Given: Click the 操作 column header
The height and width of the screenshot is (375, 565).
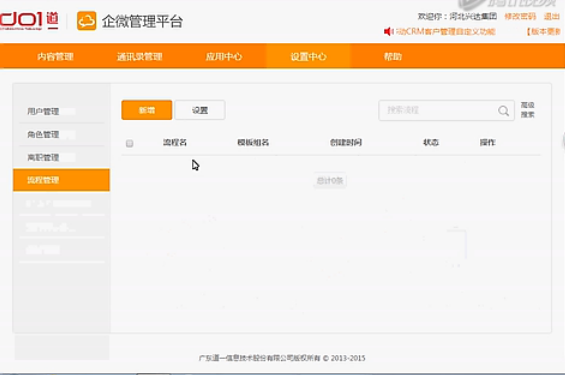Looking at the screenshot, I should (487, 142).
